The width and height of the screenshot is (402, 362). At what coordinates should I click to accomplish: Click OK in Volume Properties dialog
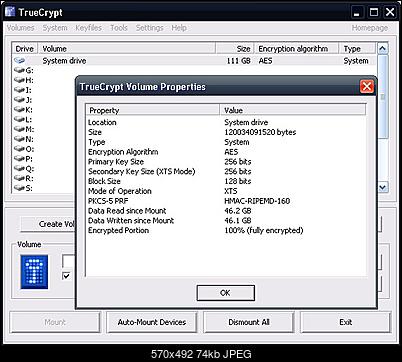[x=226, y=293]
